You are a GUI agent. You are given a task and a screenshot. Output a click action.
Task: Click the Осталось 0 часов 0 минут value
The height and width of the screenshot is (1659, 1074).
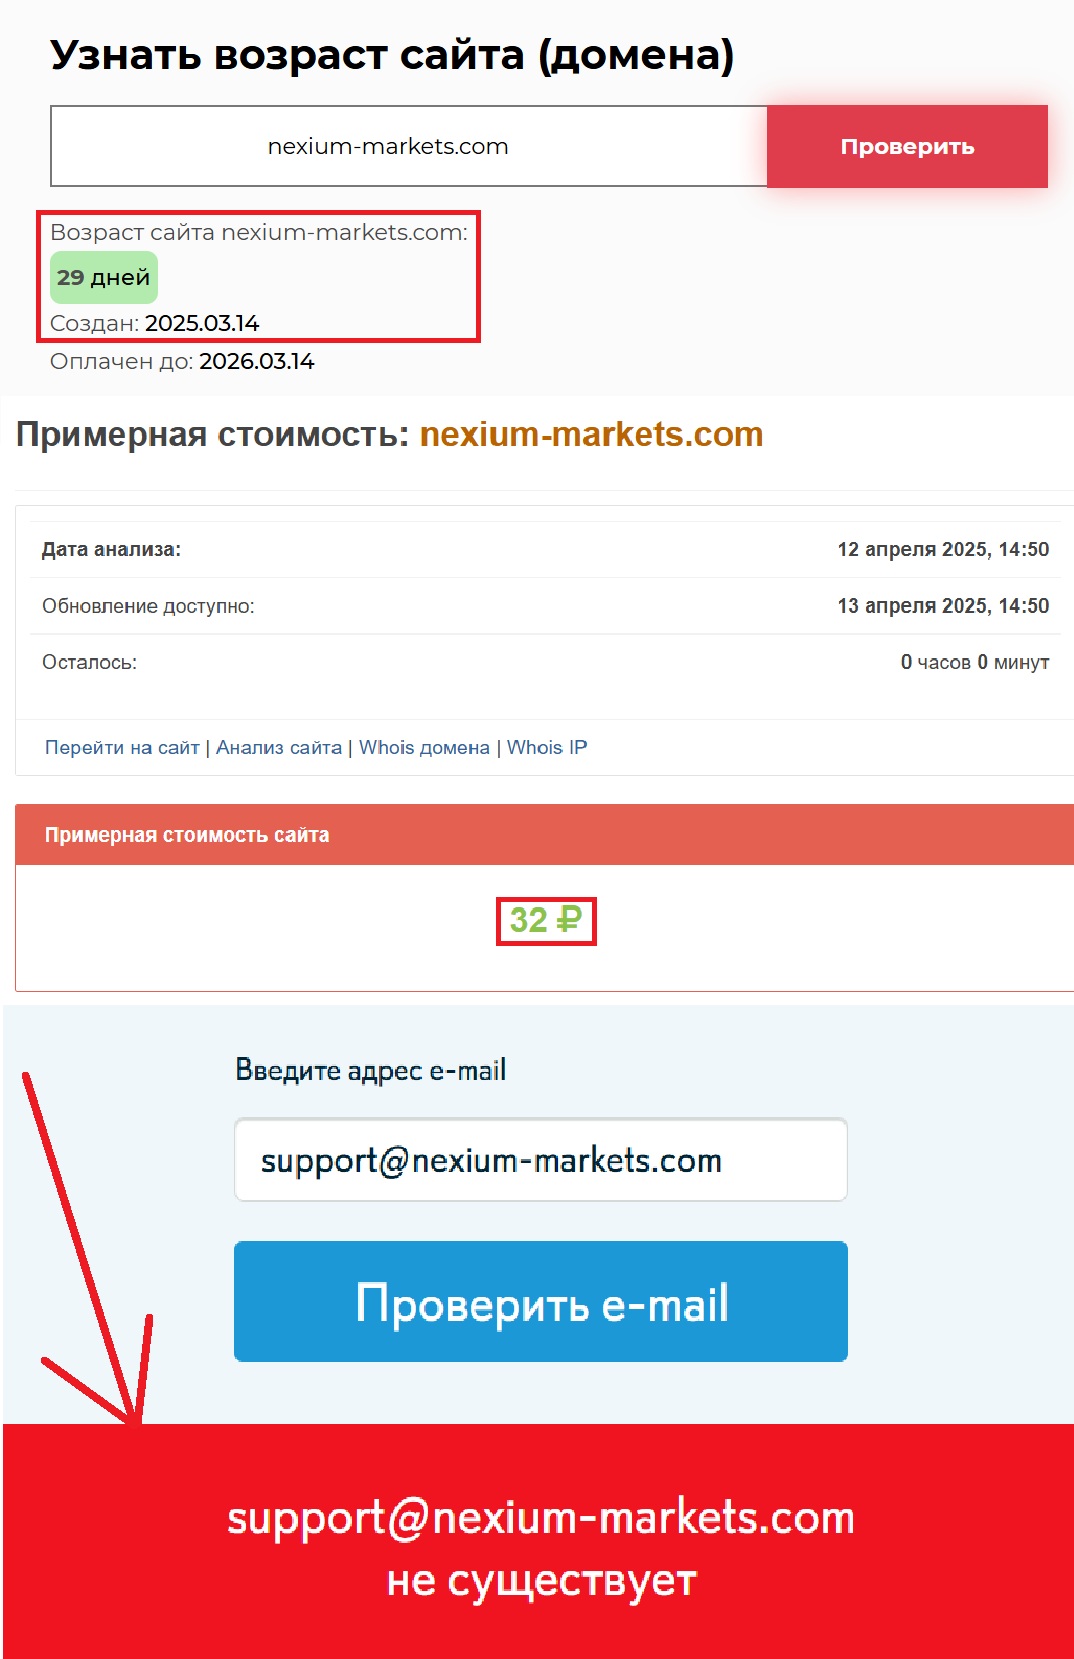[x=975, y=662]
